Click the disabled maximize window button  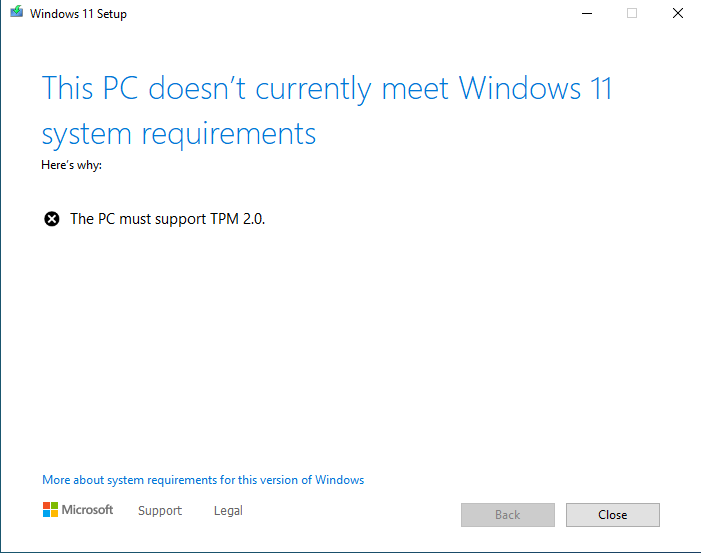632,13
